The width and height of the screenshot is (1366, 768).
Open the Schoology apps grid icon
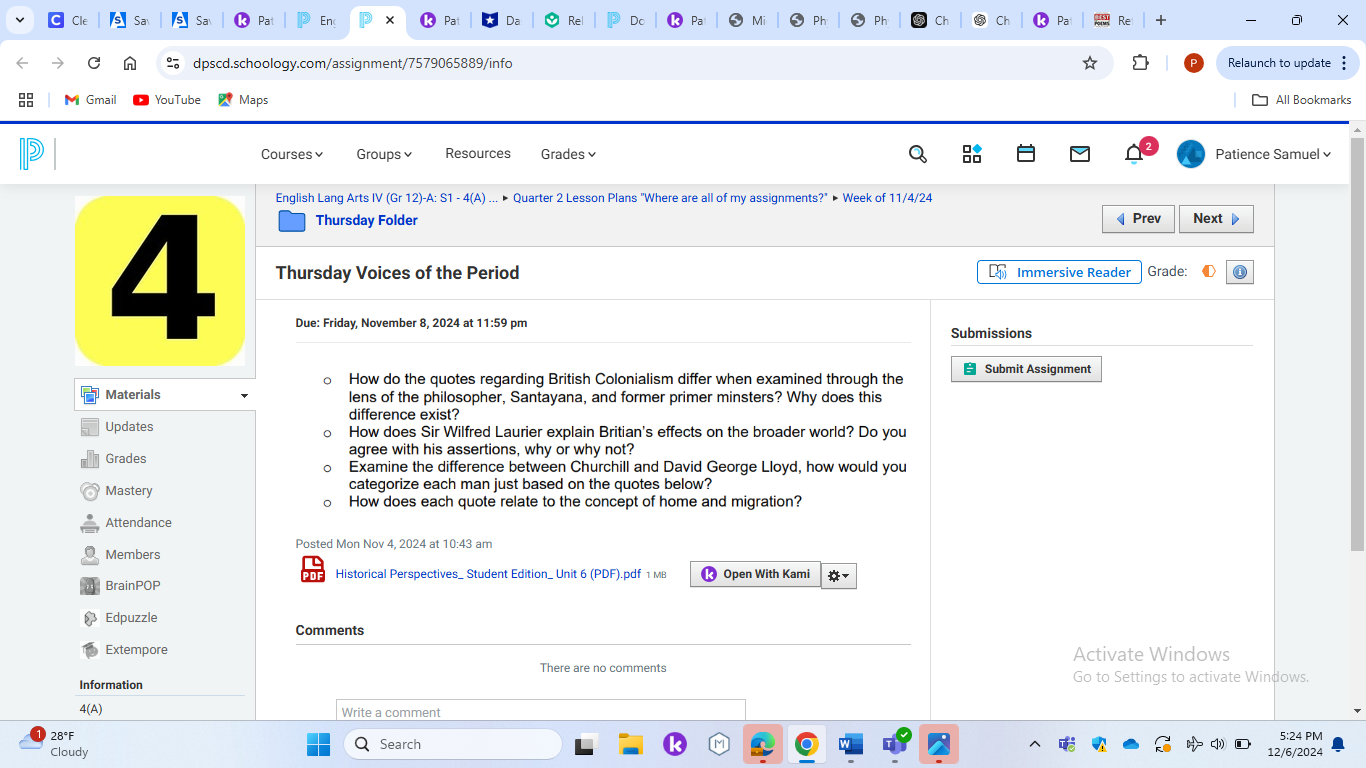coord(972,154)
